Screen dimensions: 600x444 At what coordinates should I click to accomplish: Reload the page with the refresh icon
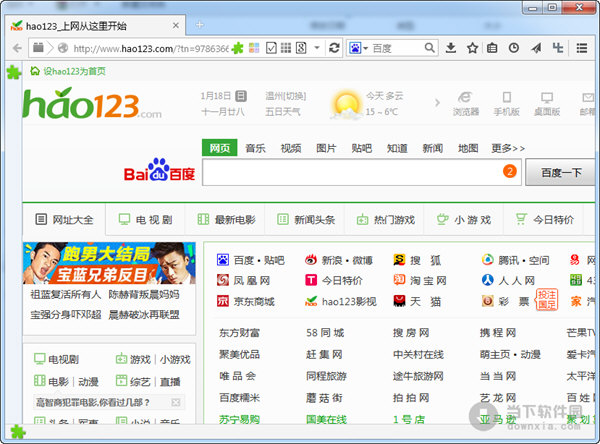click(334, 48)
